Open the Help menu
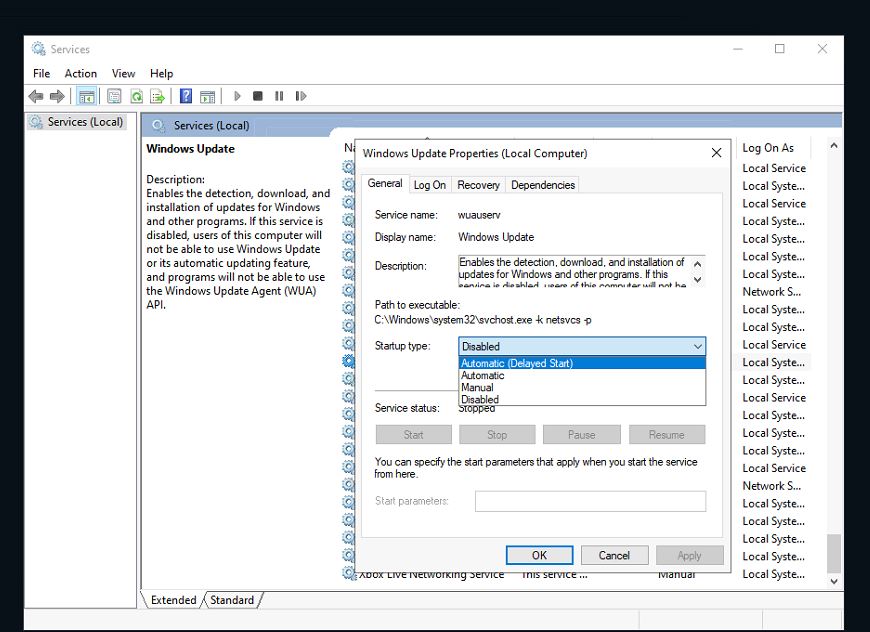 click(x=161, y=73)
